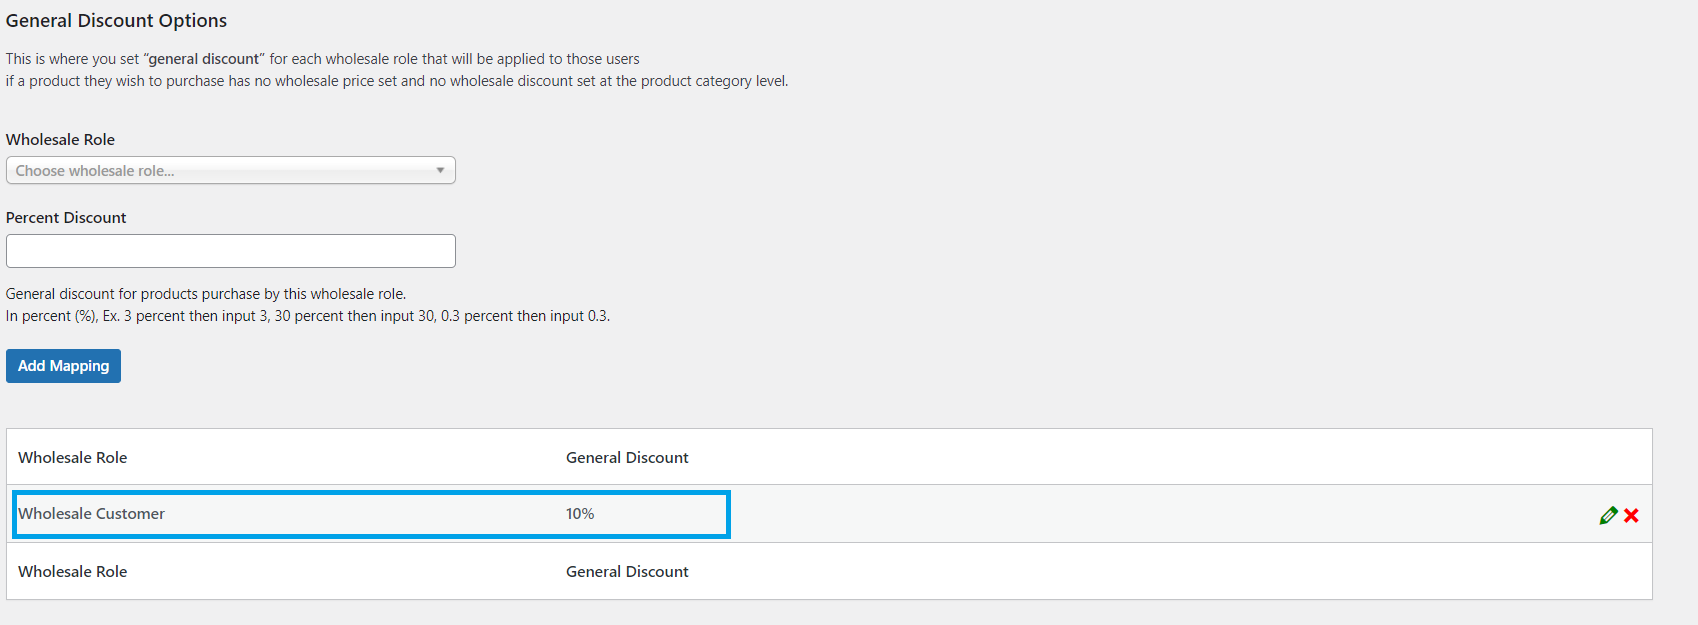Click the dropdown arrow of wholesale role selector
The height and width of the screenshot is (625, 1698).
tap(440, 170)
